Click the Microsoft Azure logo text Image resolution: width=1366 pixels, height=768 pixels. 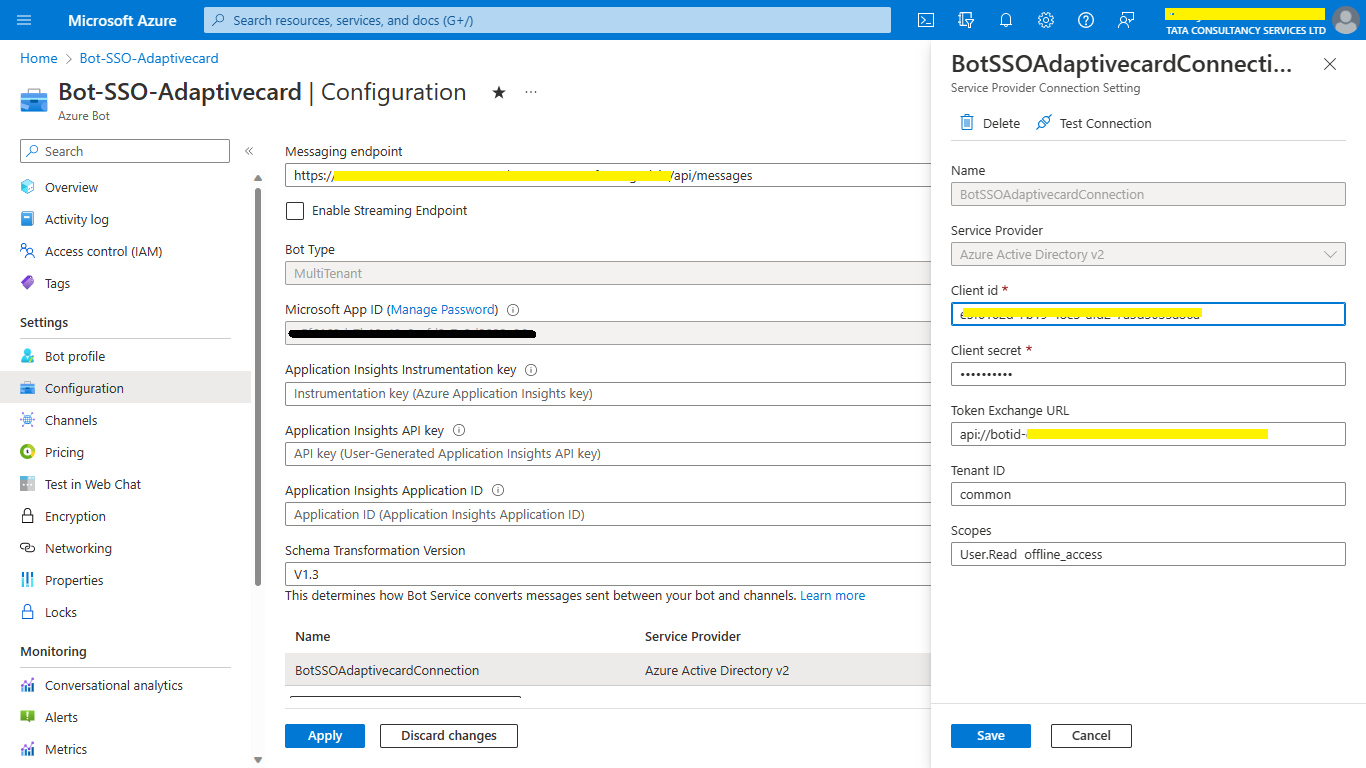pyautogui.click(x=122, y=20)
